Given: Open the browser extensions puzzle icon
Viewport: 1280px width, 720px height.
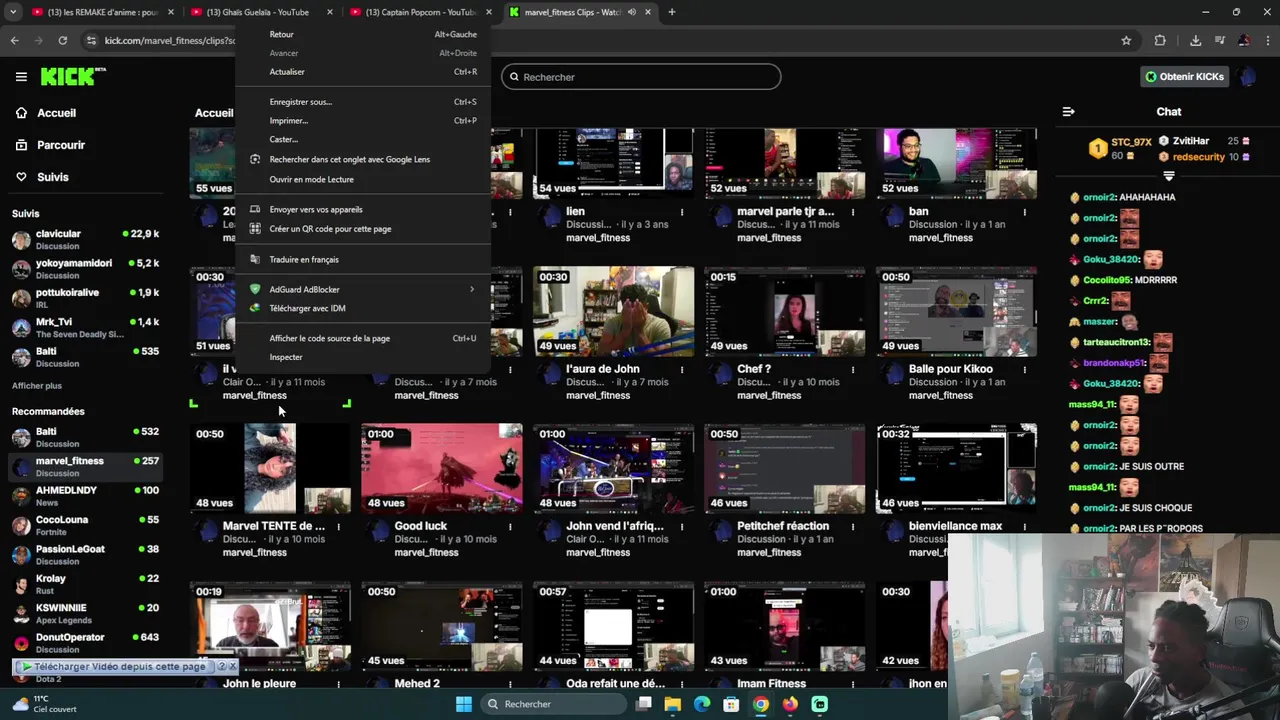Looking at the screenshot, I should tap(1160, 40).
